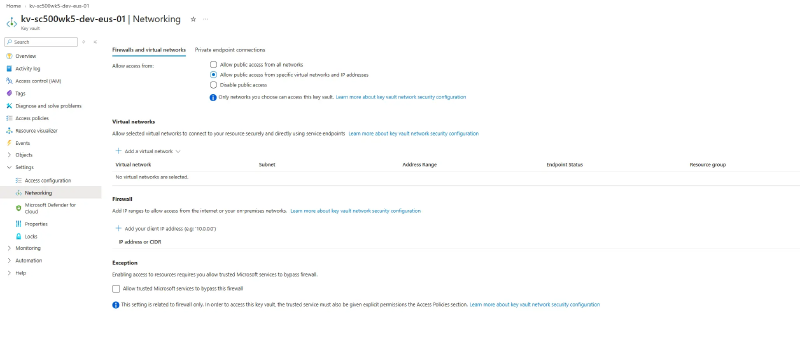800x361 pixels.
Task: Click the Microsoft Defender shield icon
Action: [19, 208]
